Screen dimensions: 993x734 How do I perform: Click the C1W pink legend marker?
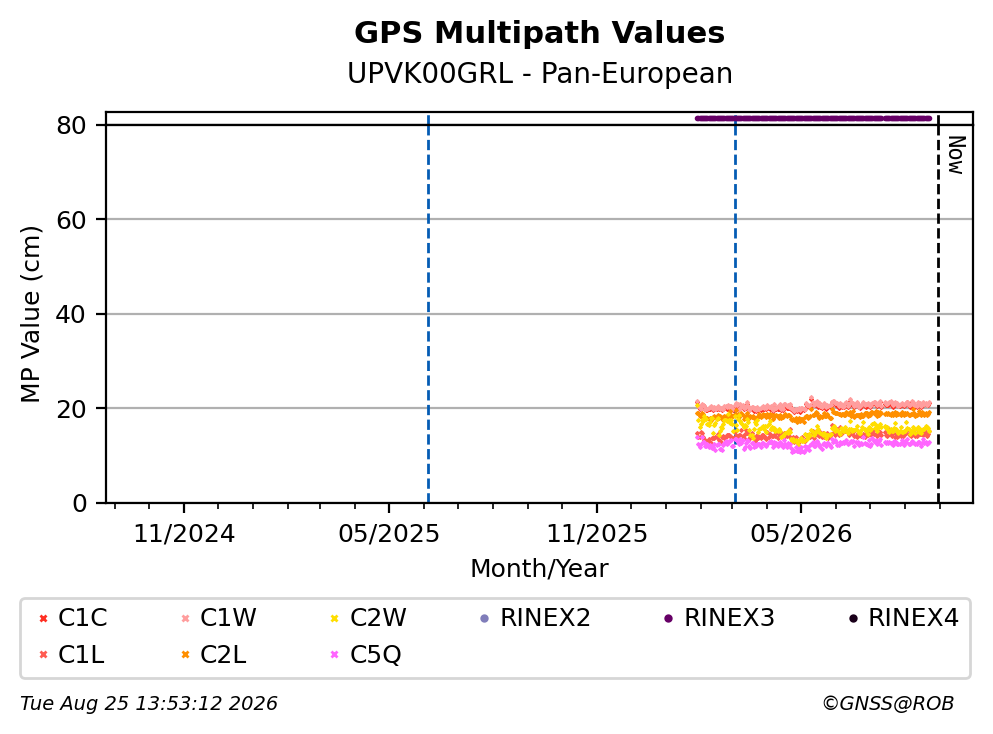click(186, 618)
